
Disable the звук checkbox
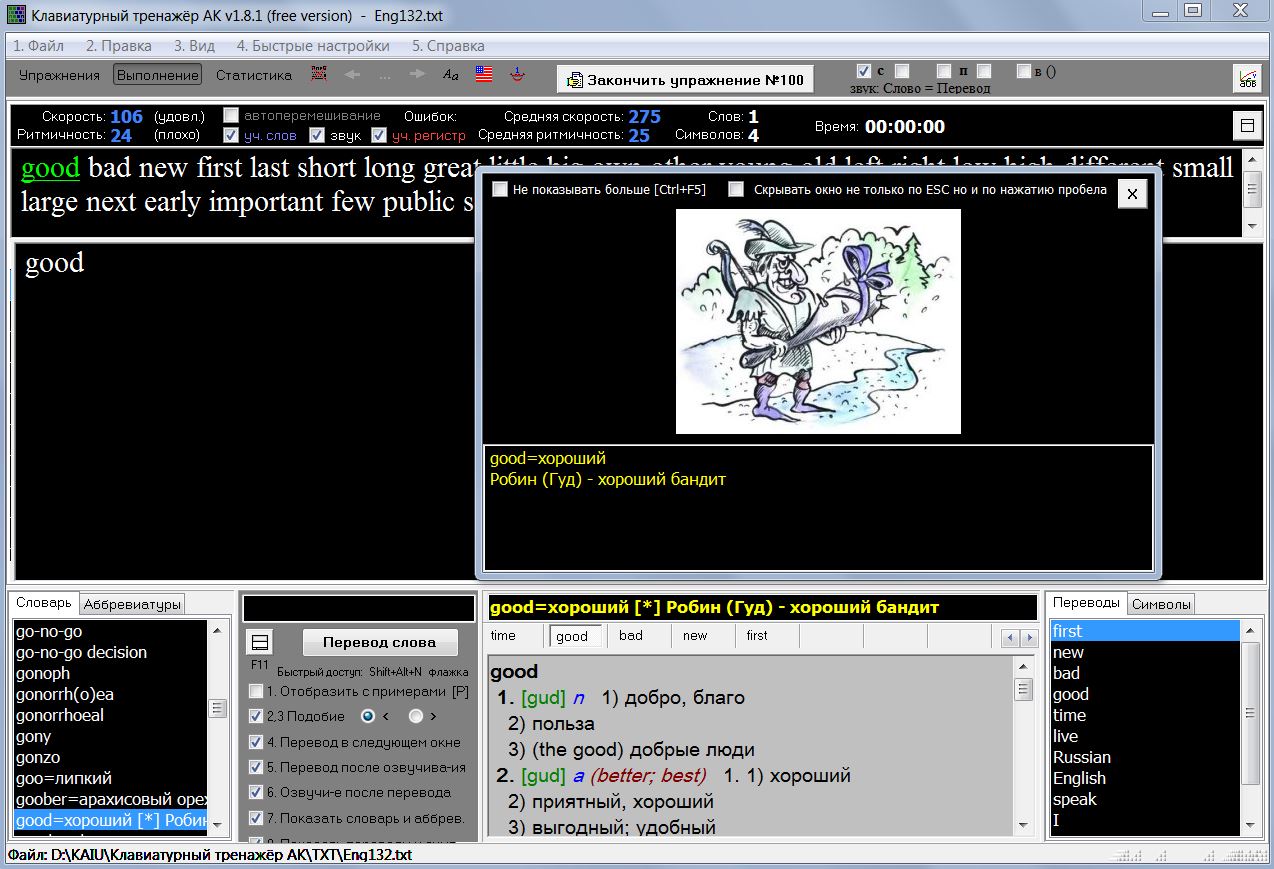(317, 135)
